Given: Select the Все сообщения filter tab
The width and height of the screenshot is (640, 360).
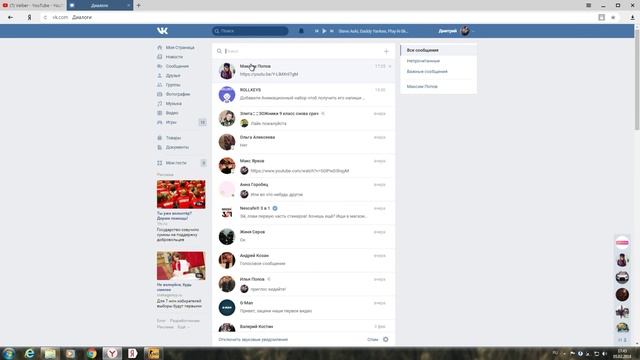Looking at the screenshot, I should tap(438, 50).
